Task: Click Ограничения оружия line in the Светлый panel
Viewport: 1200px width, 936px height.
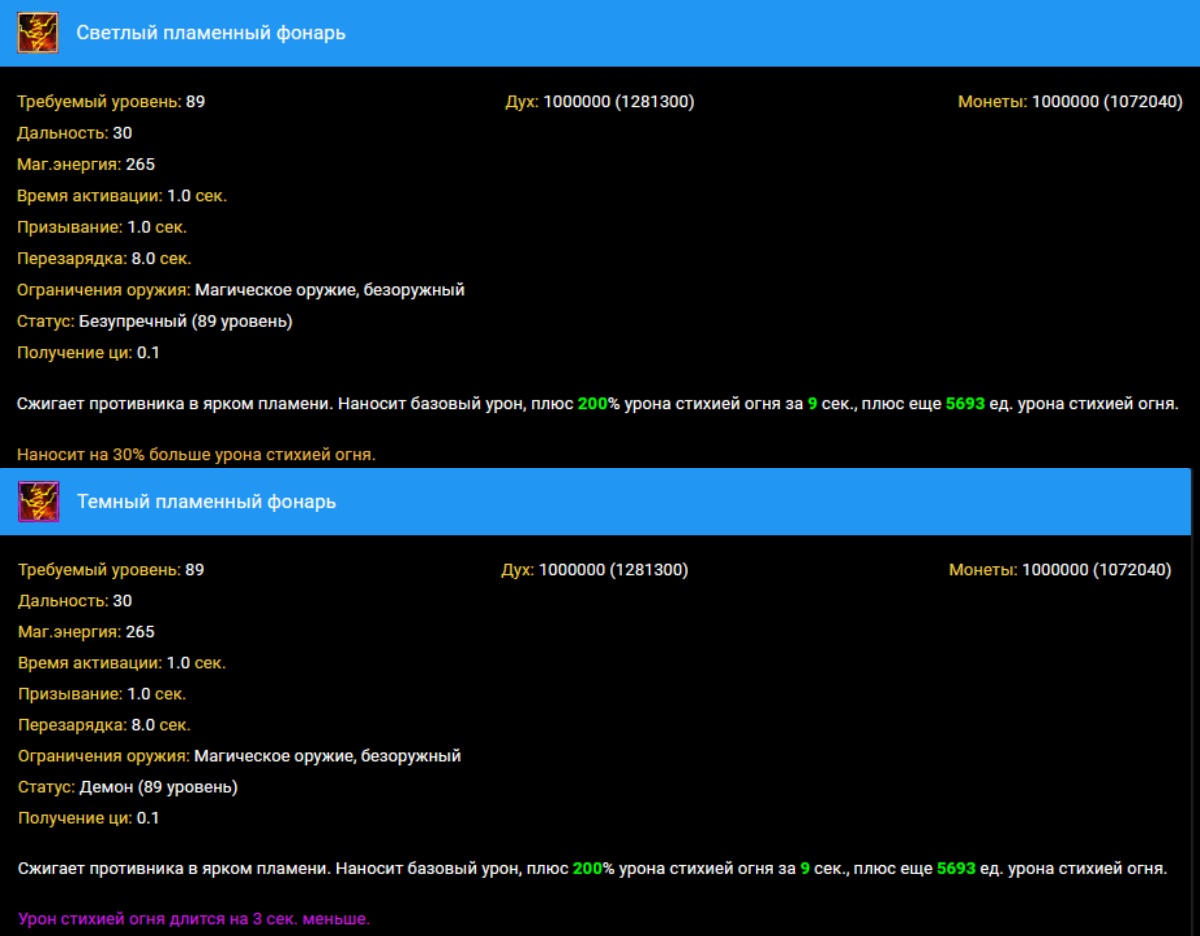Action: (241, 290)
